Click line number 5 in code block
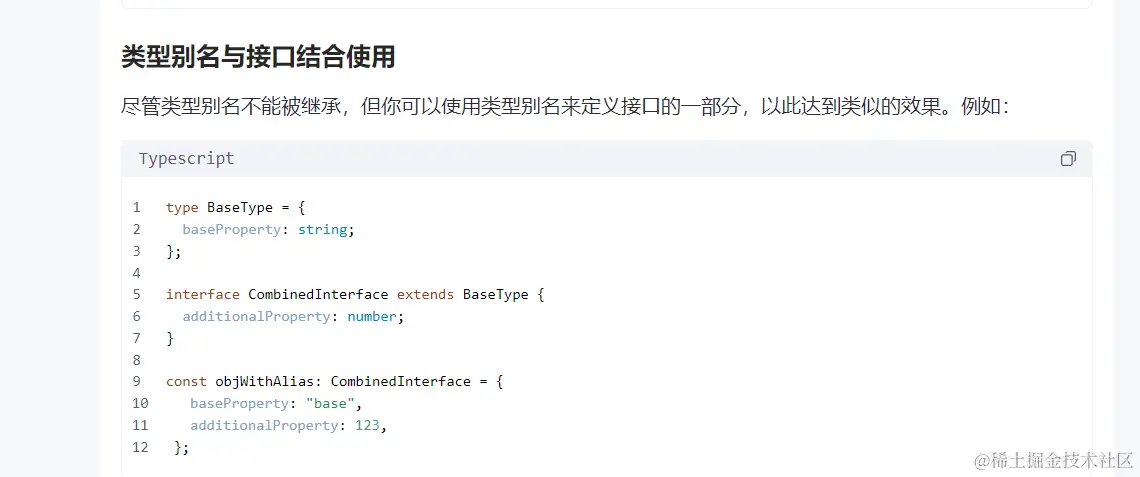 [137, 295]
